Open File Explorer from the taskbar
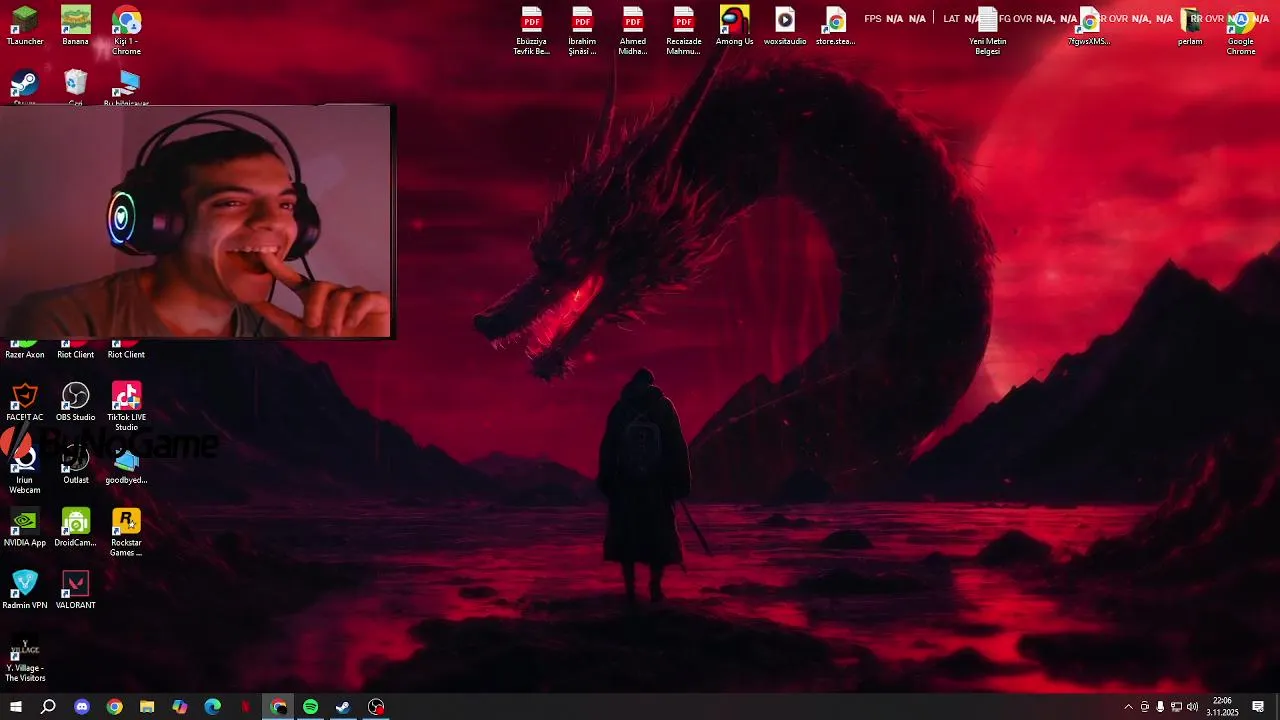Screen dimensions: 1280x720 [147, 707]
